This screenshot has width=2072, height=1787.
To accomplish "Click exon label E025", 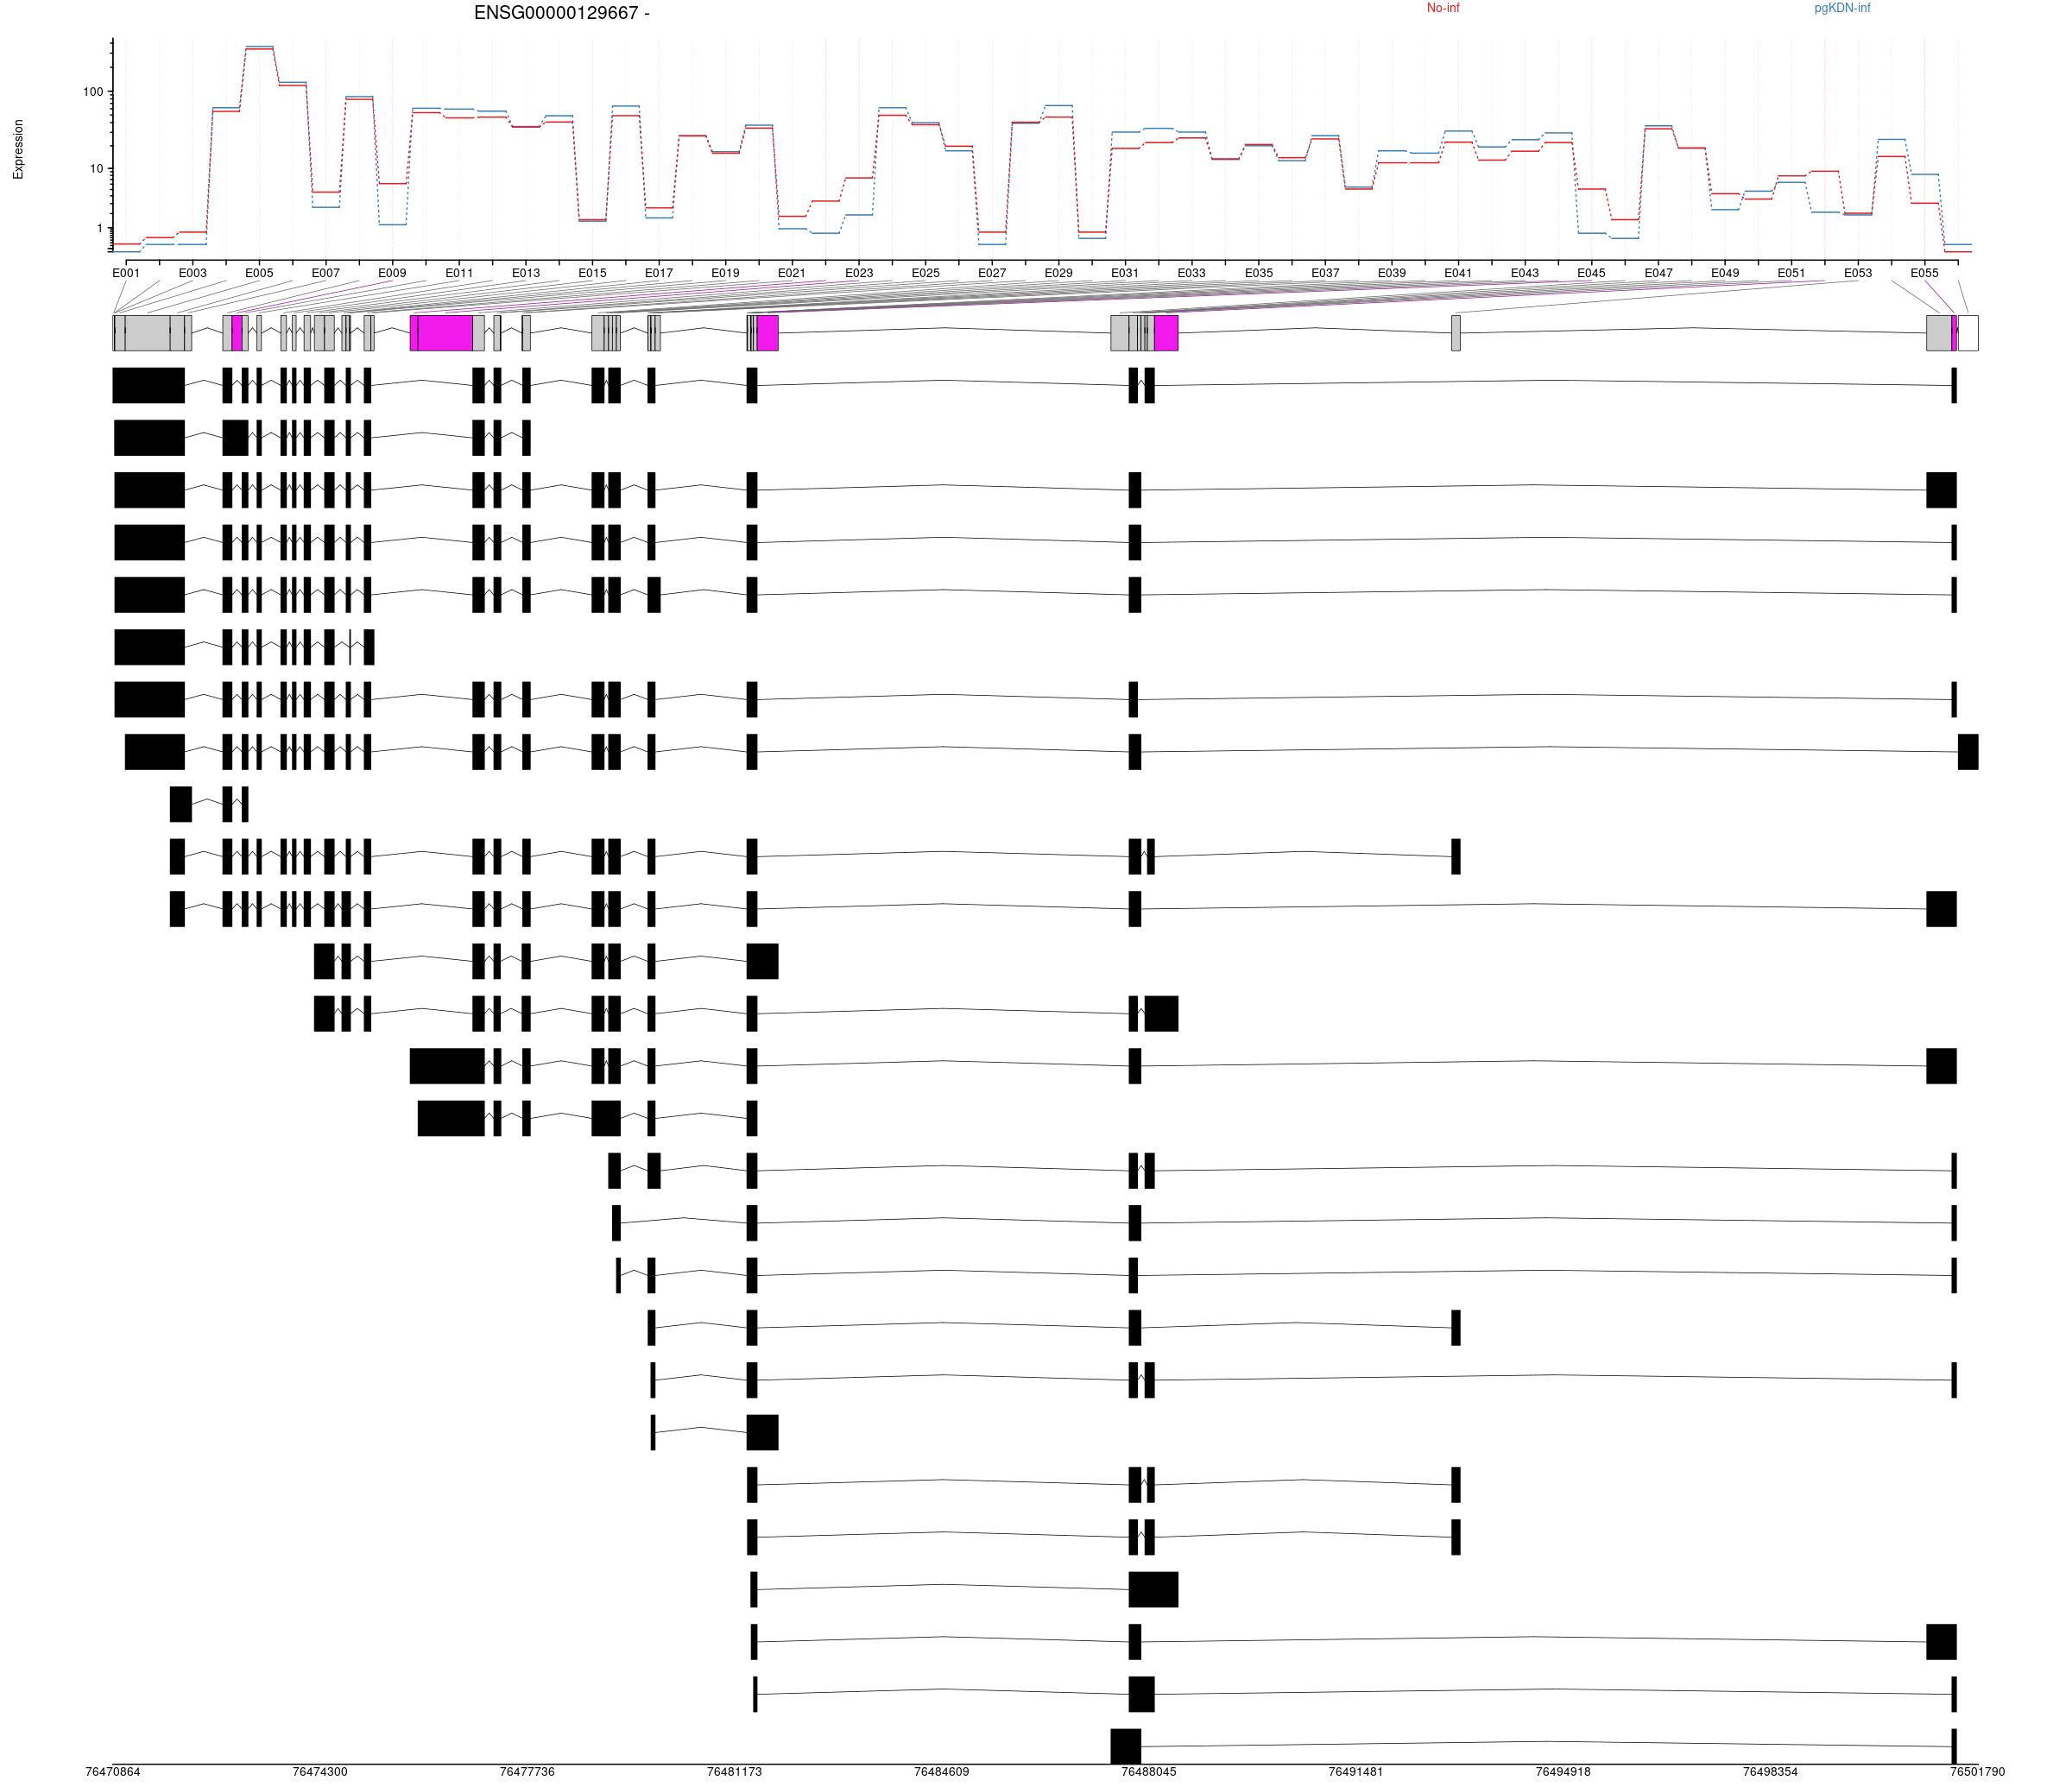I will tap(925, 273).
